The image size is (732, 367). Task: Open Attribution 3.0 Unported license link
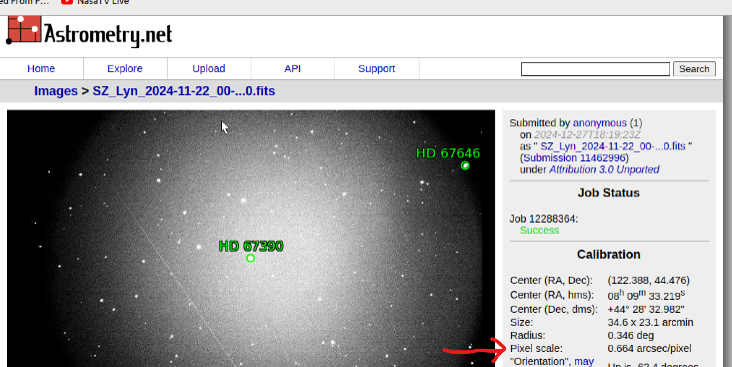[604, 169]
